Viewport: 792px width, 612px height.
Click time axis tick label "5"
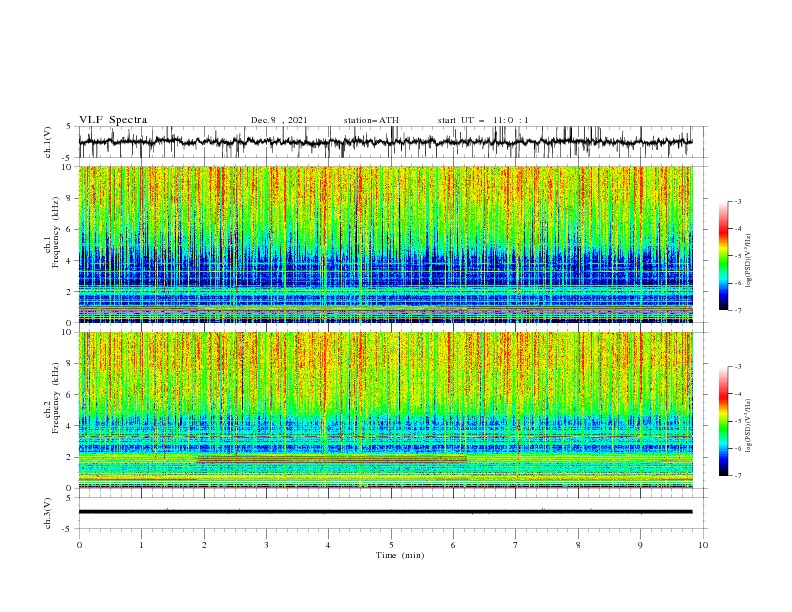click(391, 545)
